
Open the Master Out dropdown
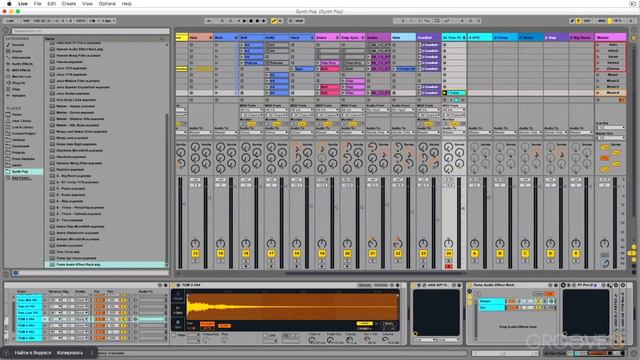[610, 138]
